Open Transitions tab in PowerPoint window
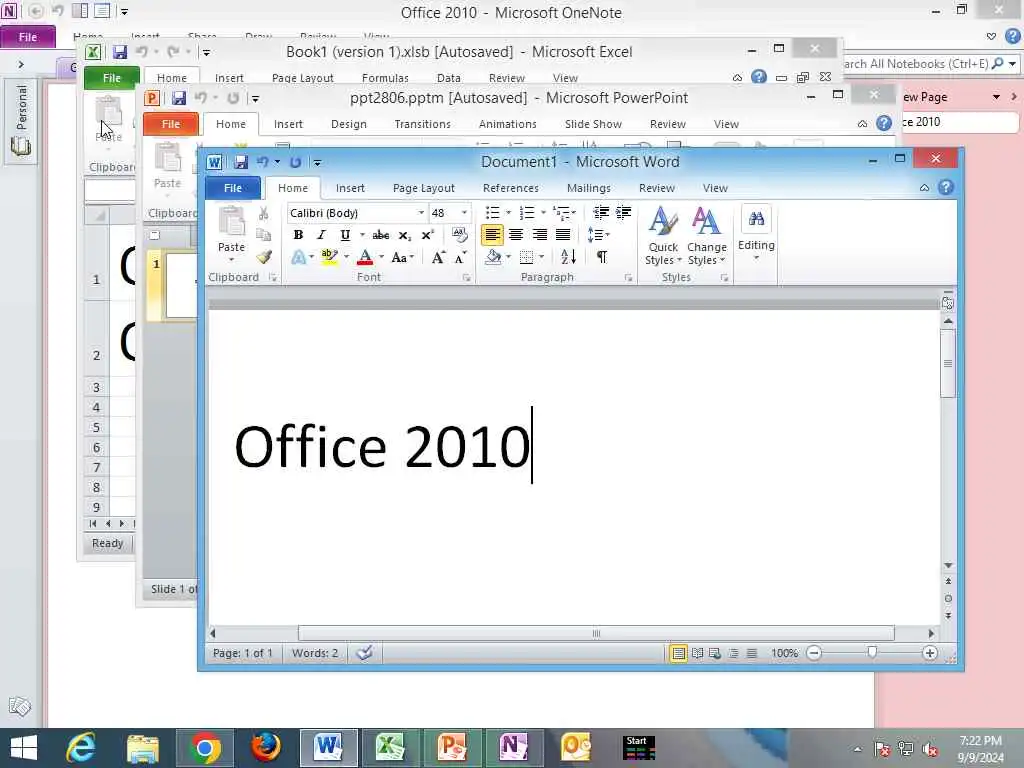 [422, 124]
